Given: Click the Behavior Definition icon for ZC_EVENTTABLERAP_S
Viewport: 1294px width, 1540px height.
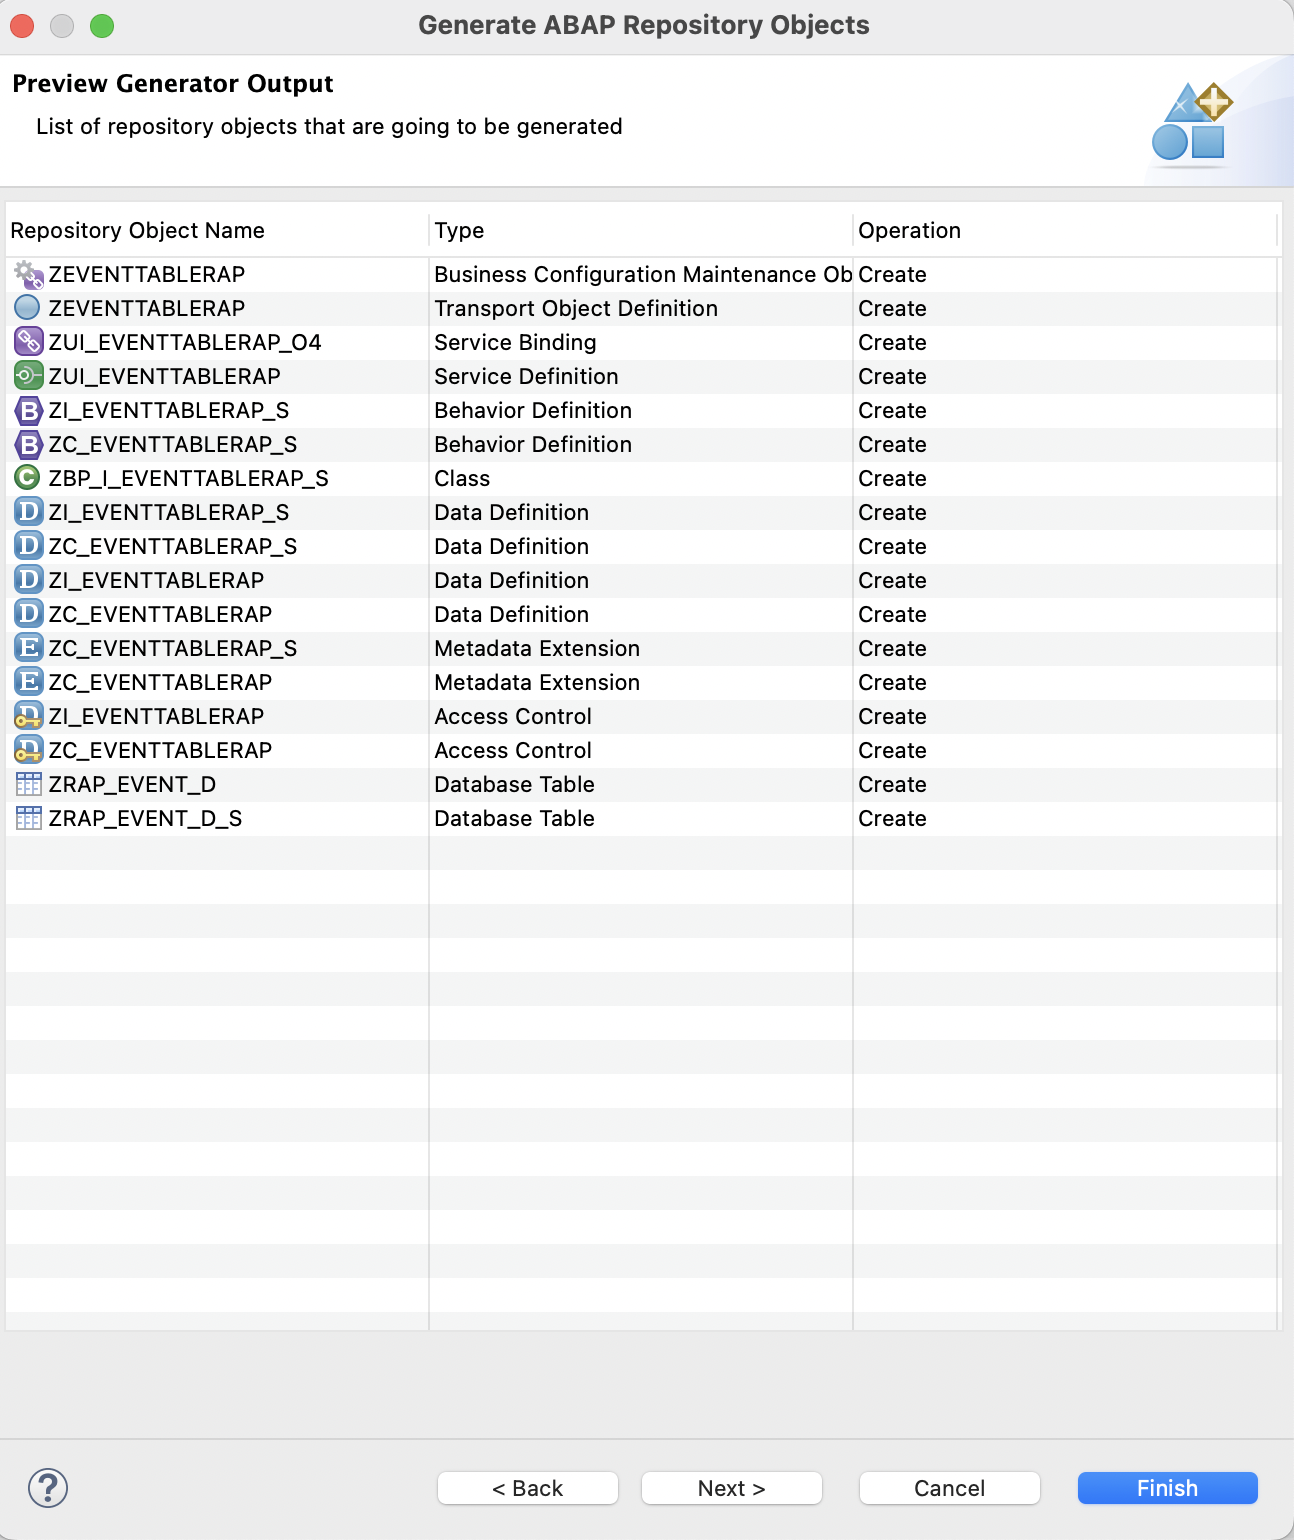Looking at the screenshot, I should (29, 444).
